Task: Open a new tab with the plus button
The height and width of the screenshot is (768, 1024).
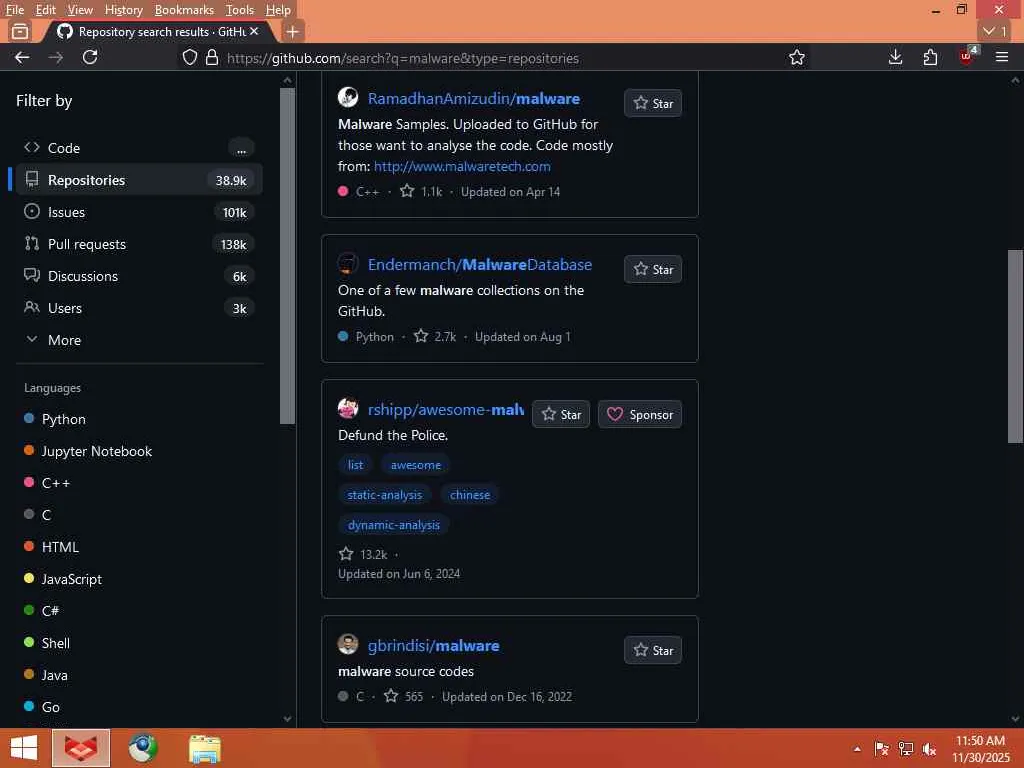Action: coord(293,31)
